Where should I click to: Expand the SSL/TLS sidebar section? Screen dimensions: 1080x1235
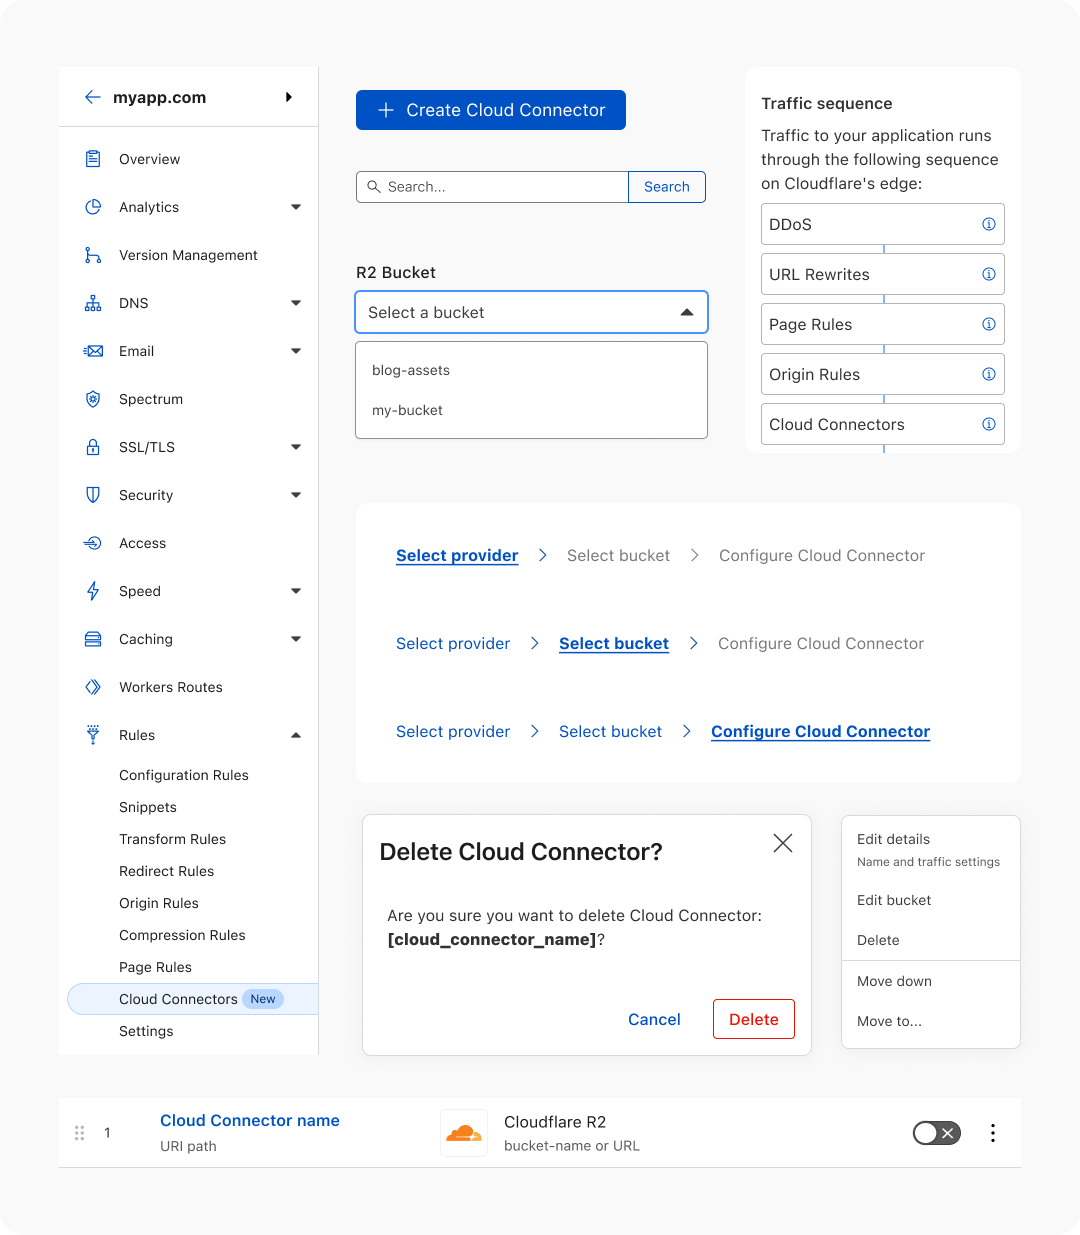pyautogui.click(x=295, y=447)
